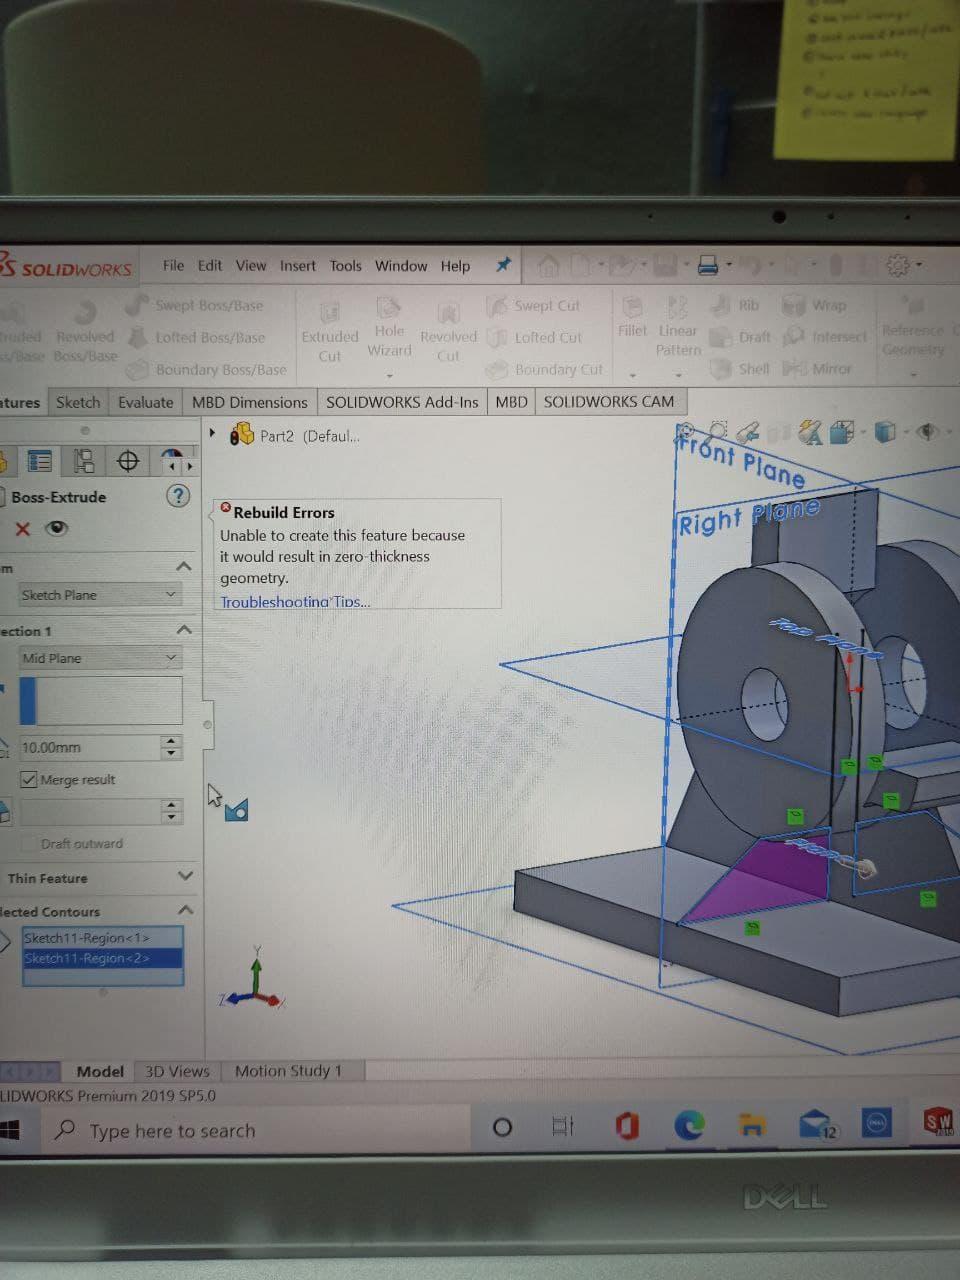This screenshot has width=960, height=1280.
Task: Open the Edit menu
Action: 210,265
